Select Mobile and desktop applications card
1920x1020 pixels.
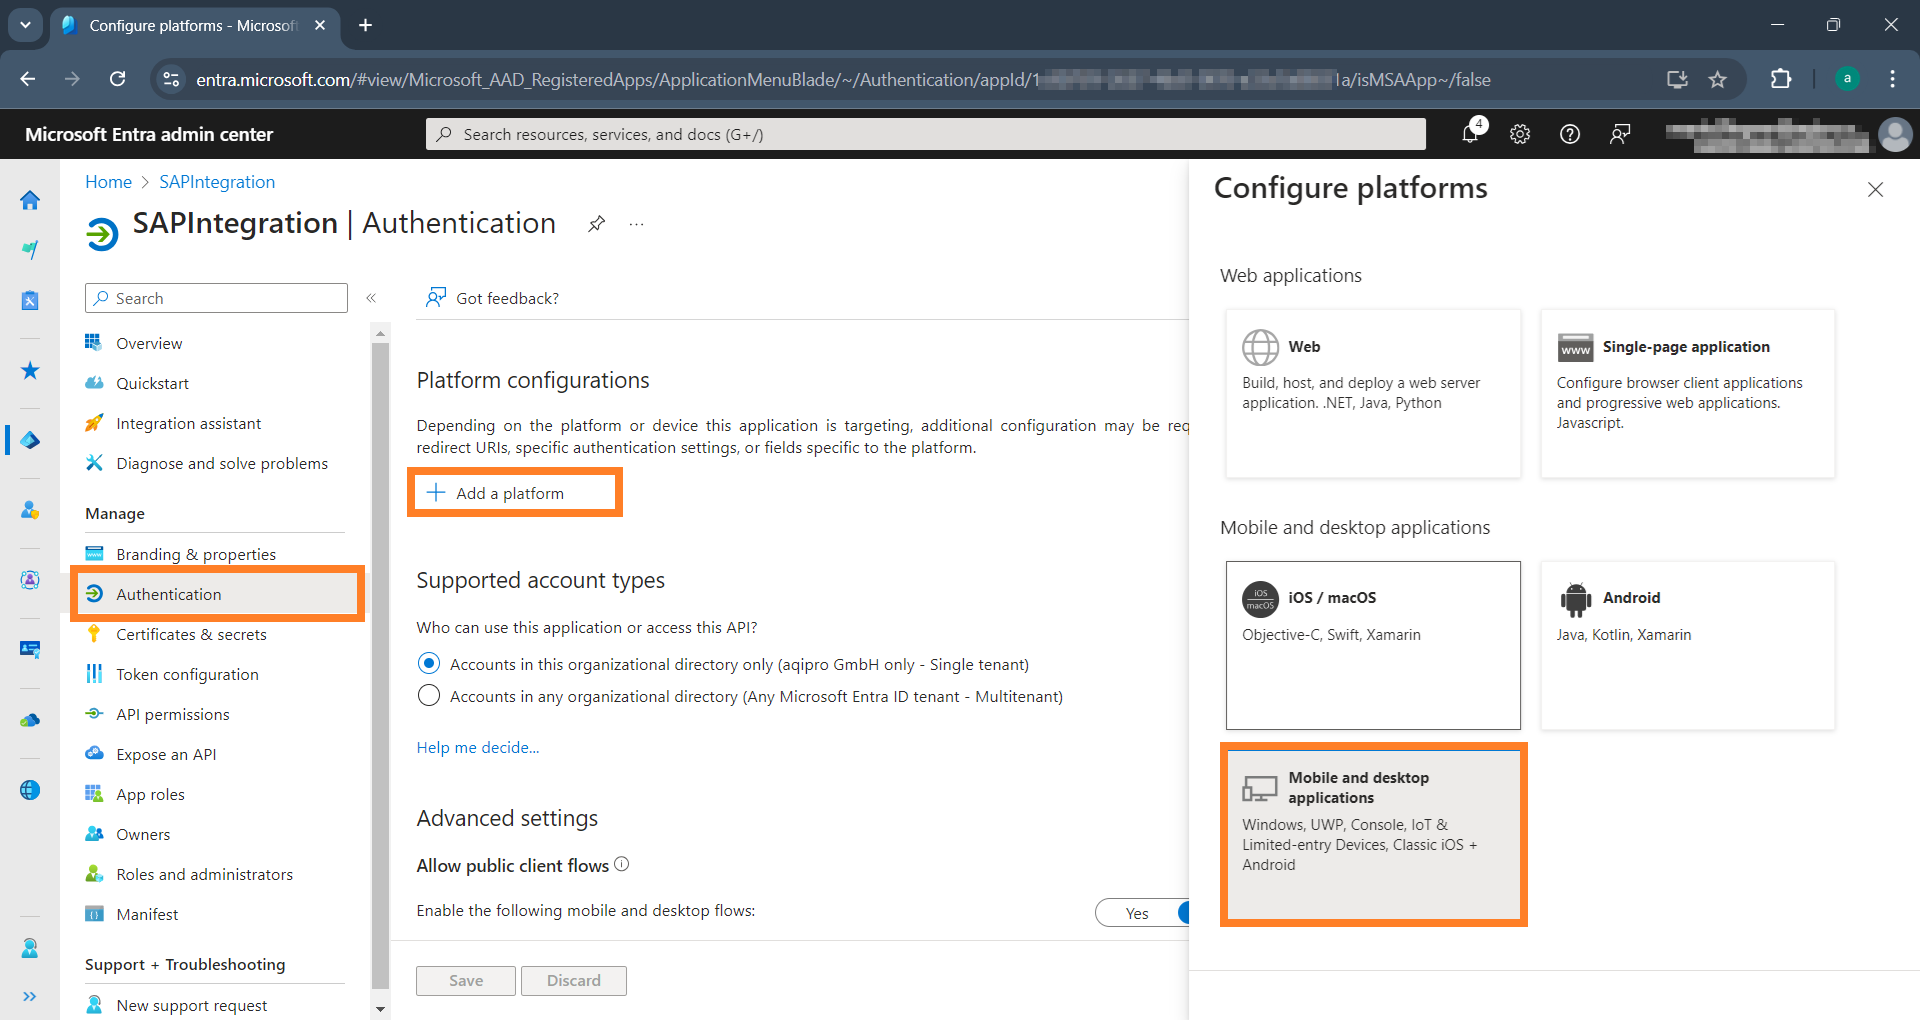pyautogui.click(x=1373, y=834)
